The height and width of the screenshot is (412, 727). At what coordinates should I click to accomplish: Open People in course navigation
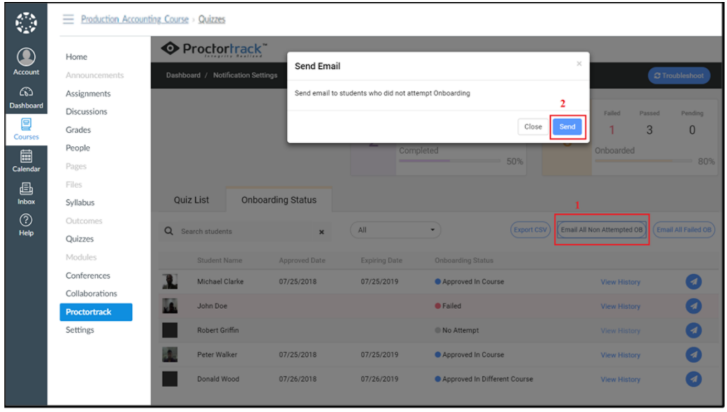(77, 148)
